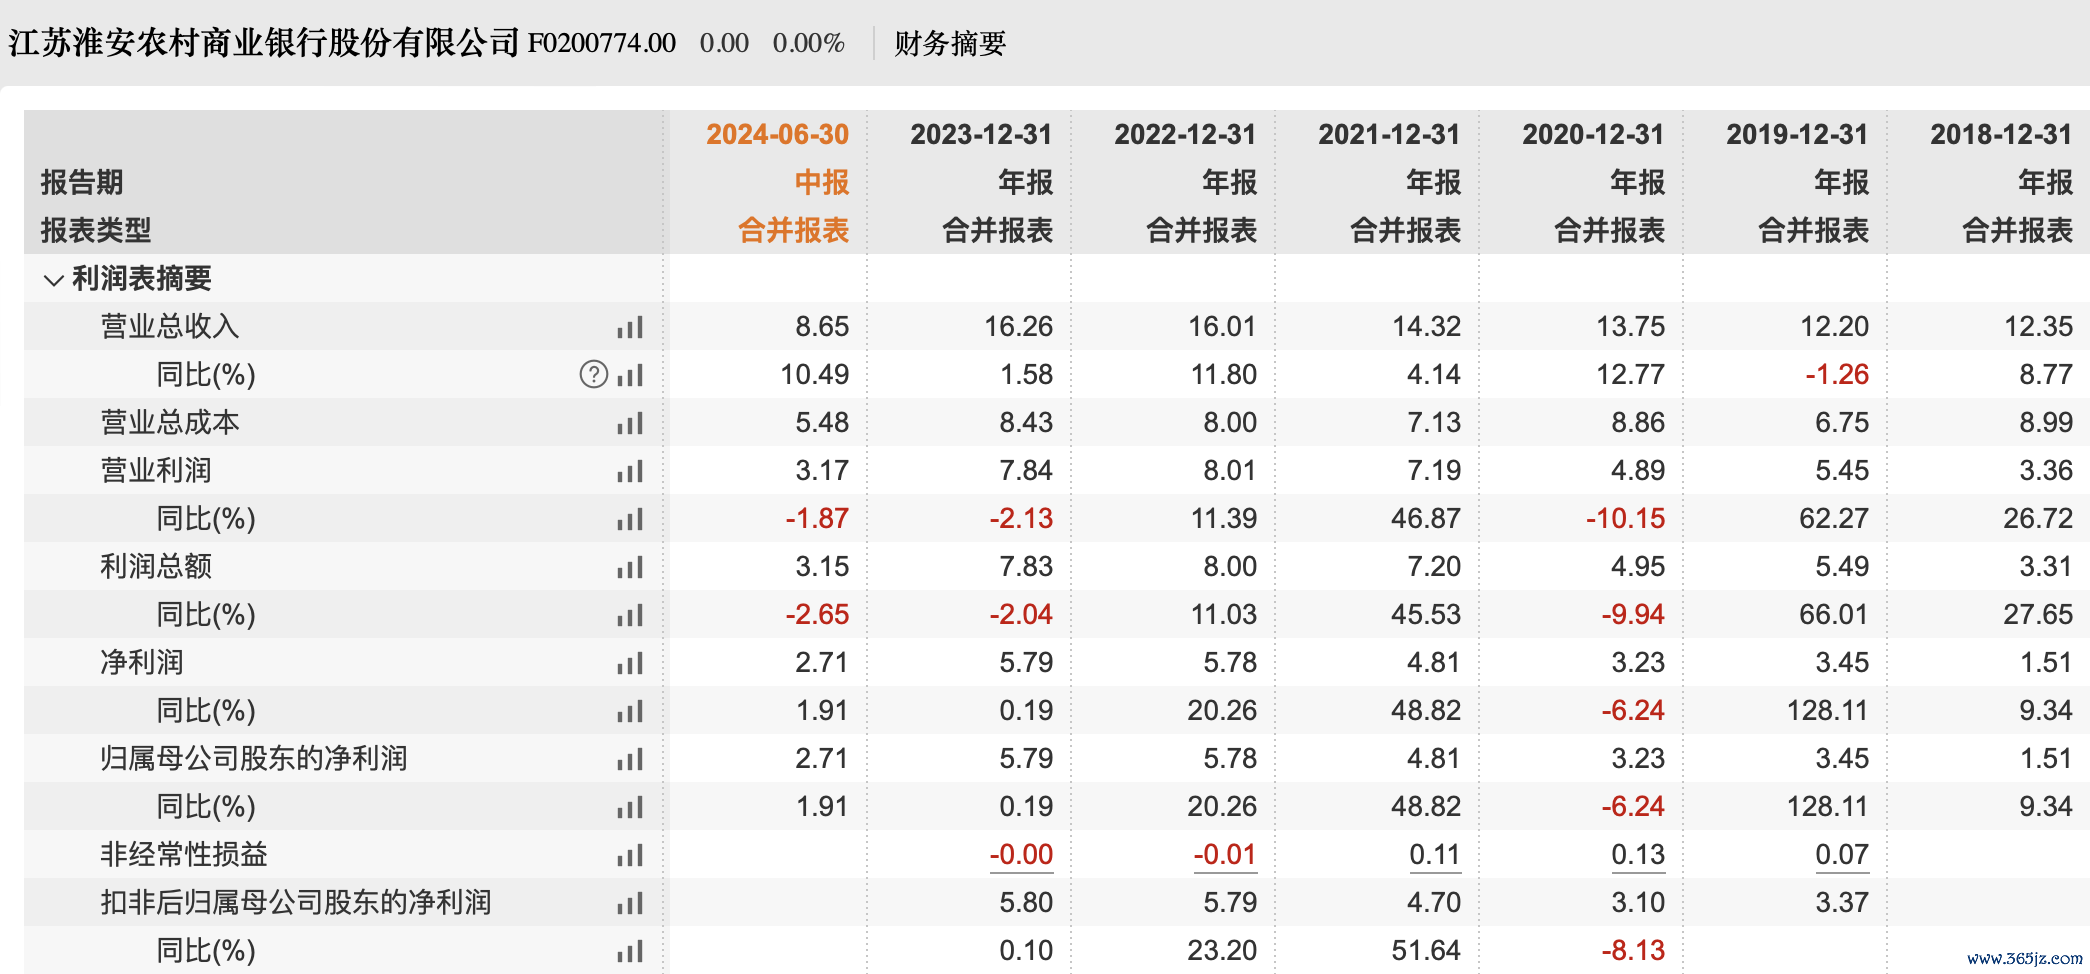Select the 营业利润 row label

point(156,471)
